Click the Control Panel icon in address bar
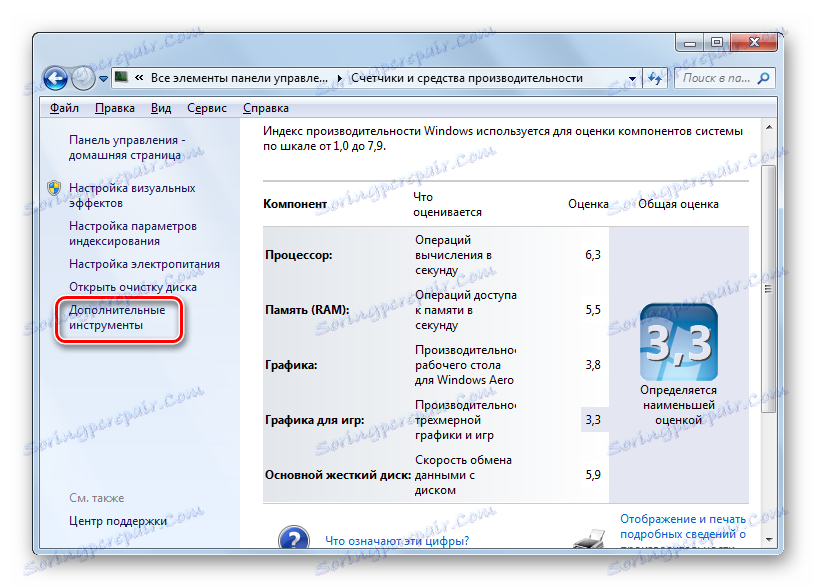The height and width of the screenshot is (588, 817). pyautogui.click(x=121, y=78)
